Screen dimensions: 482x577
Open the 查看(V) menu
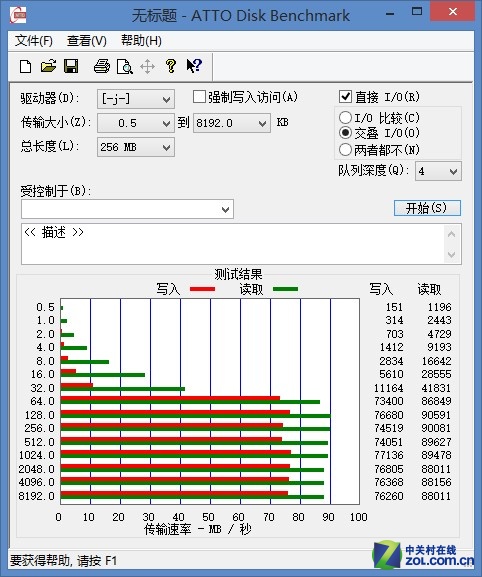[86, 41]
